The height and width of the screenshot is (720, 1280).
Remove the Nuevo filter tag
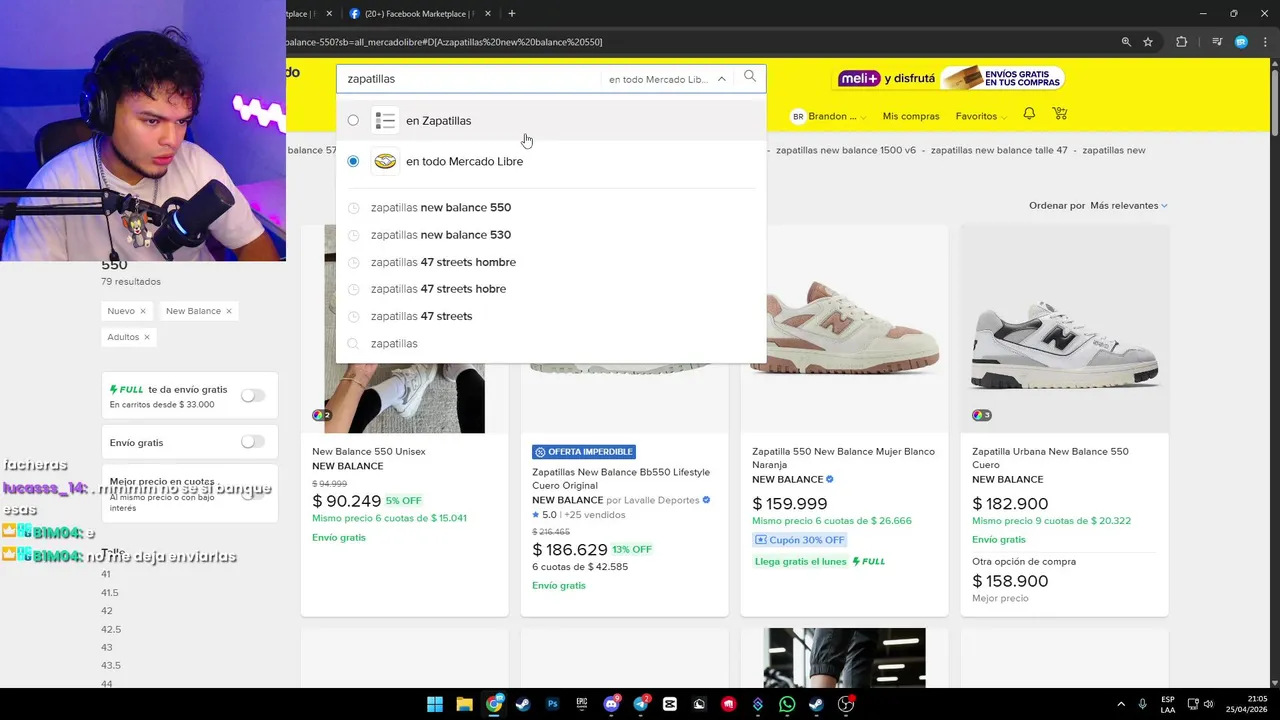[143, 311]
